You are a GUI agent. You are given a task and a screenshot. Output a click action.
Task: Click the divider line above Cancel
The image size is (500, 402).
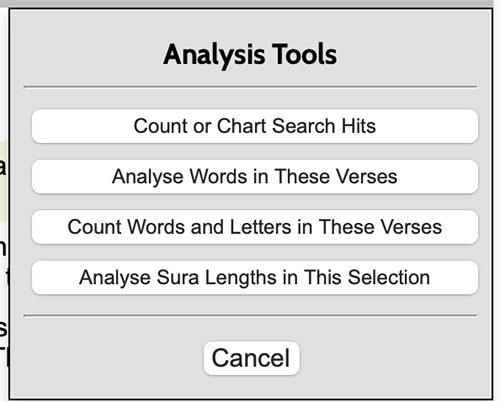[250, 315]
